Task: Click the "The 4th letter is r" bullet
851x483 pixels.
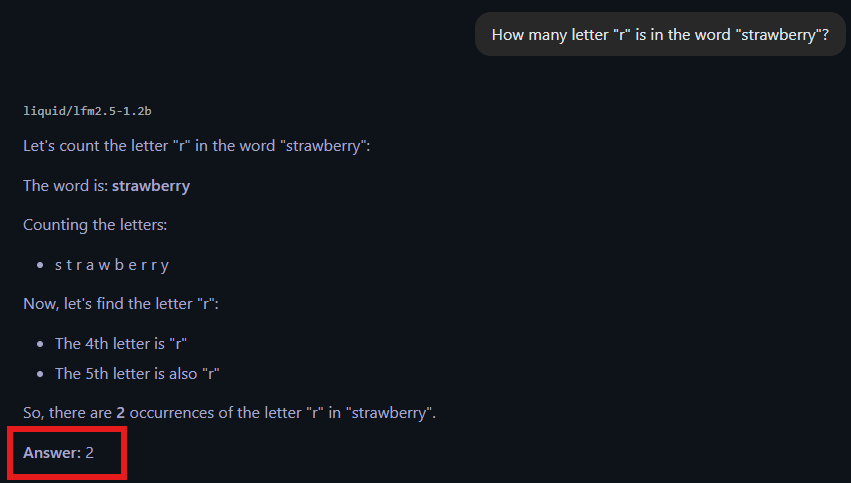Action: (x=122, y=343)
